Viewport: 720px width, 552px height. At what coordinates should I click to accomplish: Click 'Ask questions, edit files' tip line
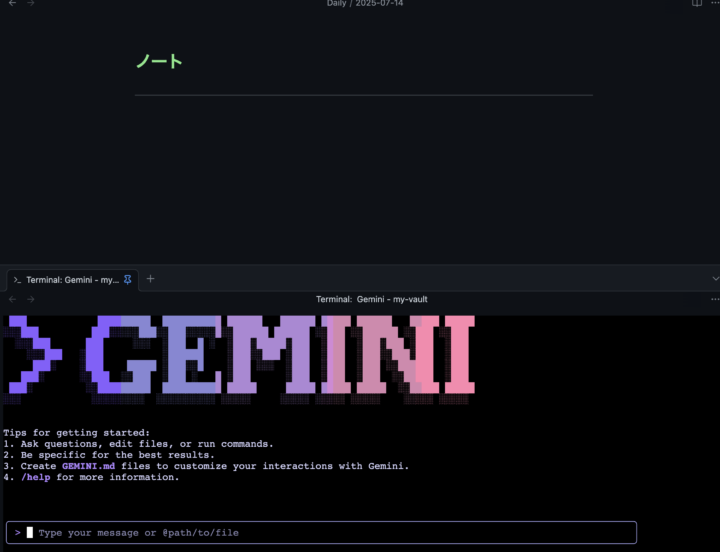138,444
